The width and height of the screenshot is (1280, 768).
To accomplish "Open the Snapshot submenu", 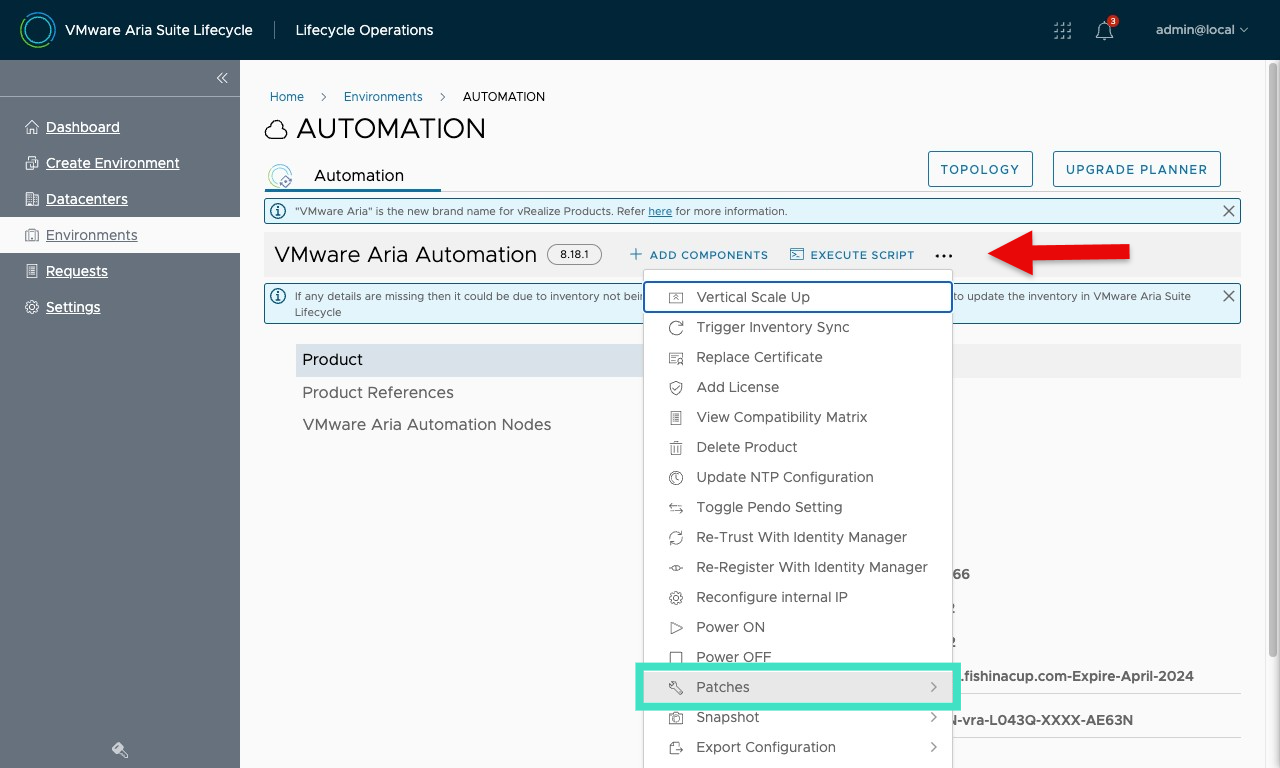I will (x=798, y=717).
